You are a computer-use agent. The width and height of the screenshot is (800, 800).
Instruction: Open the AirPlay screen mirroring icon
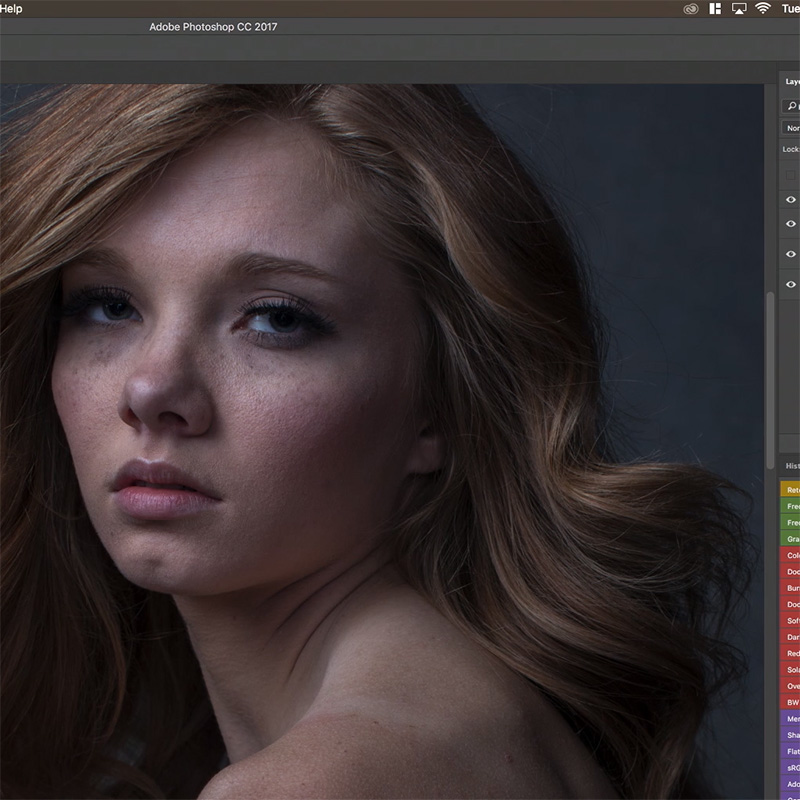tap(739, 8)
